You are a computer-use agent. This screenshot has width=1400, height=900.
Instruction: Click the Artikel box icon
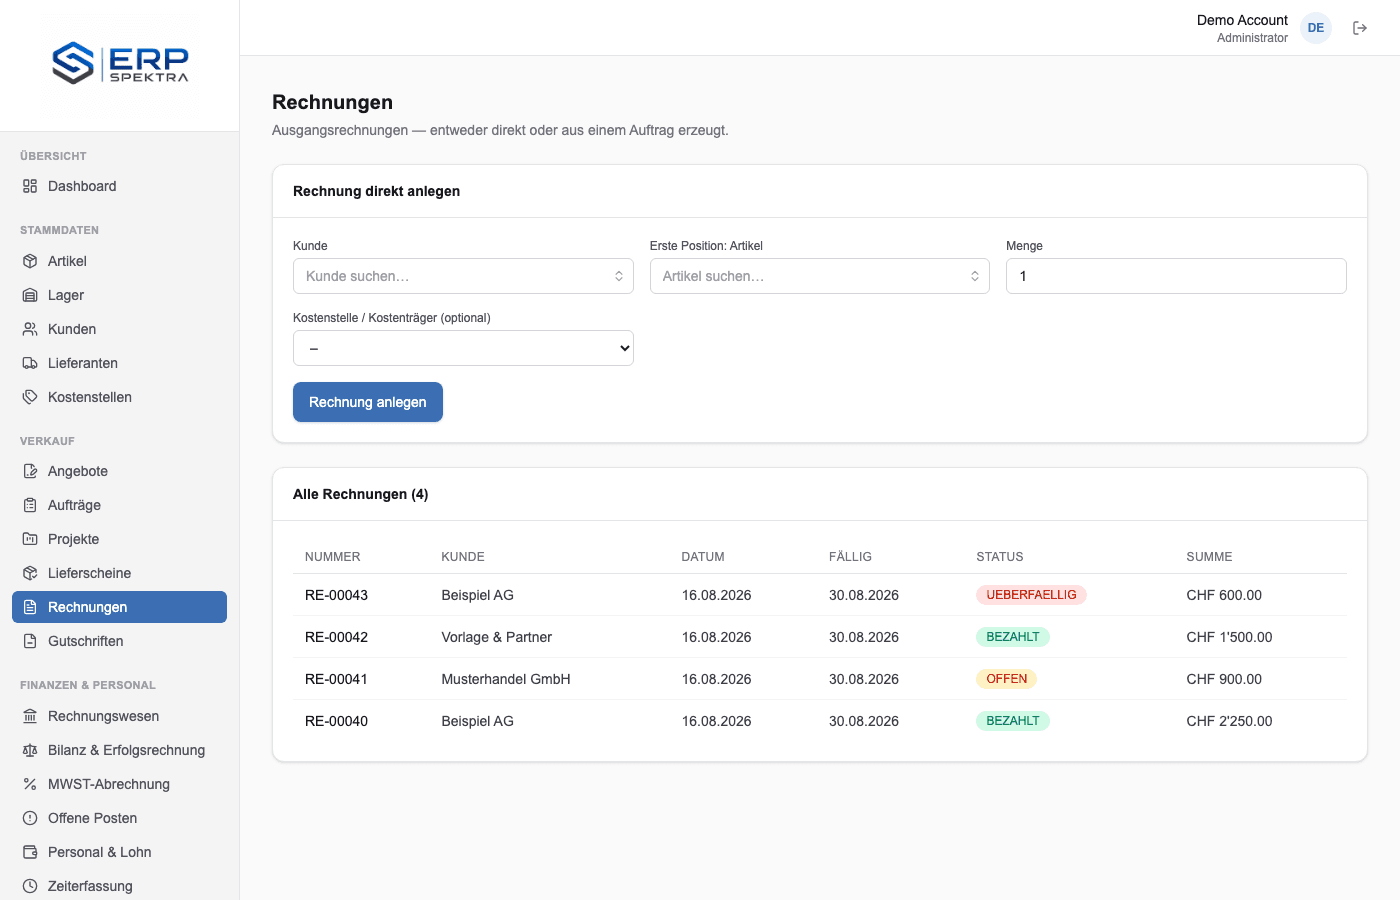[30, 261]
